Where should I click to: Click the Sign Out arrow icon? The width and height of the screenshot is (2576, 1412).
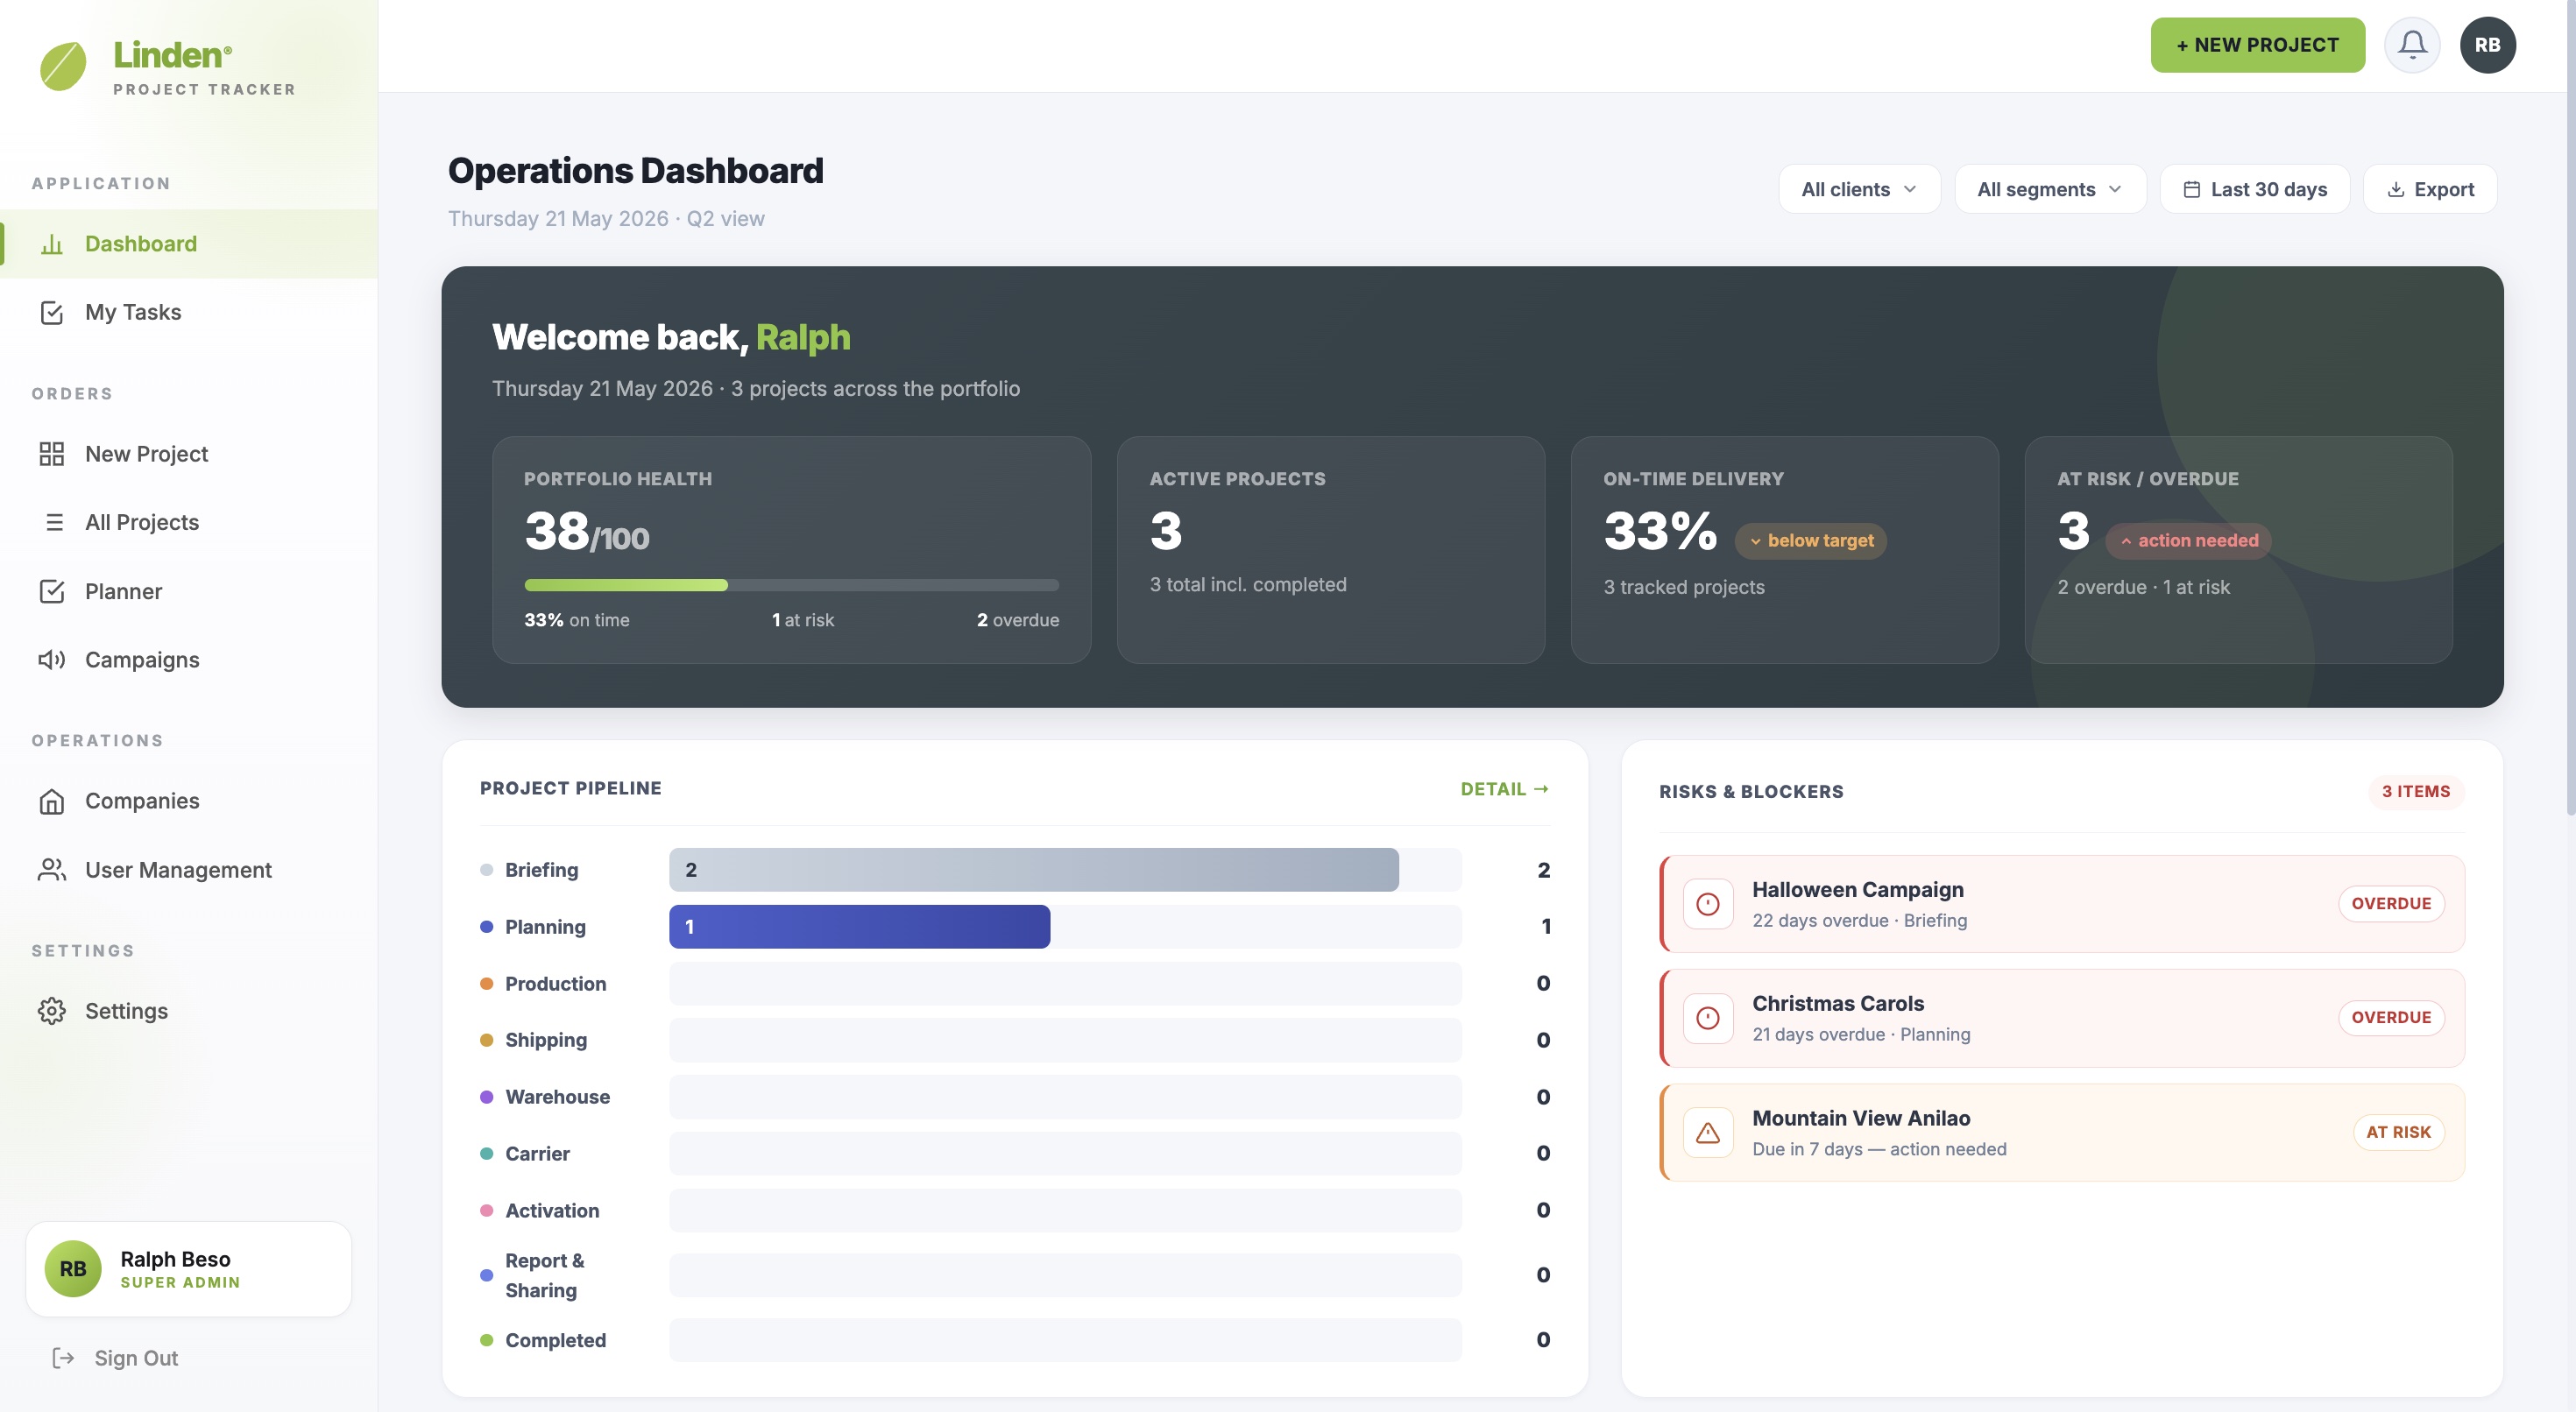click(63, 1358)
